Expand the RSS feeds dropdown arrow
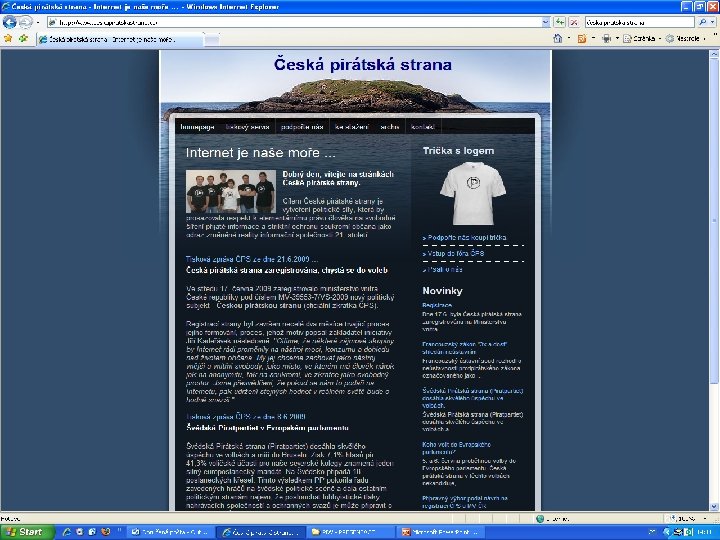 [x=593, y=39]
